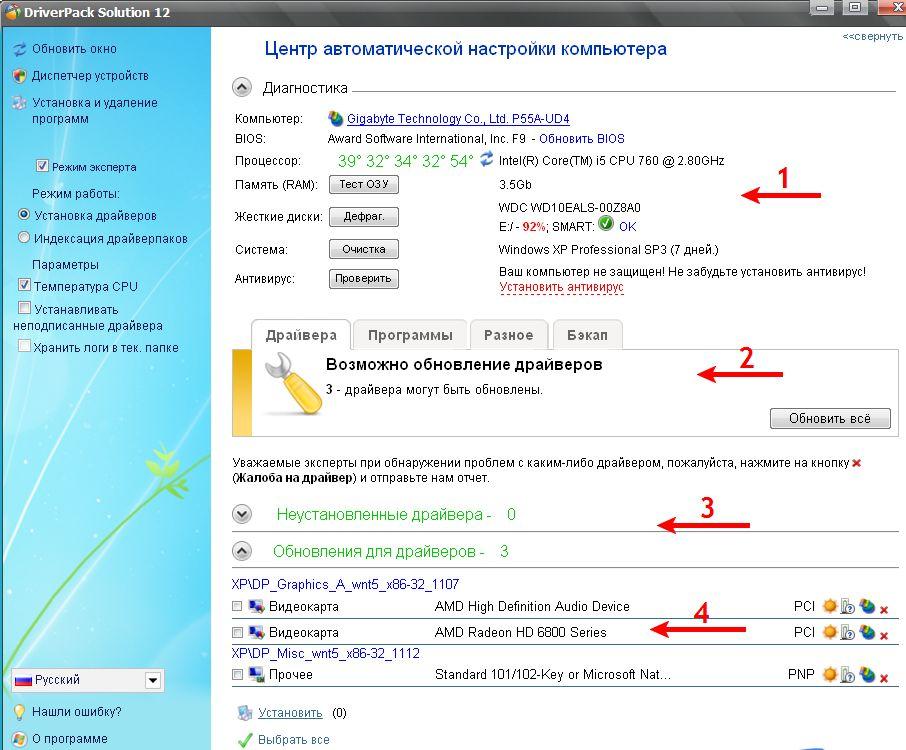The width and height of the screenshot is (906, 750).
Task: Click the globe icon for Standard 101/102-Key row
Action: point(867,674)
